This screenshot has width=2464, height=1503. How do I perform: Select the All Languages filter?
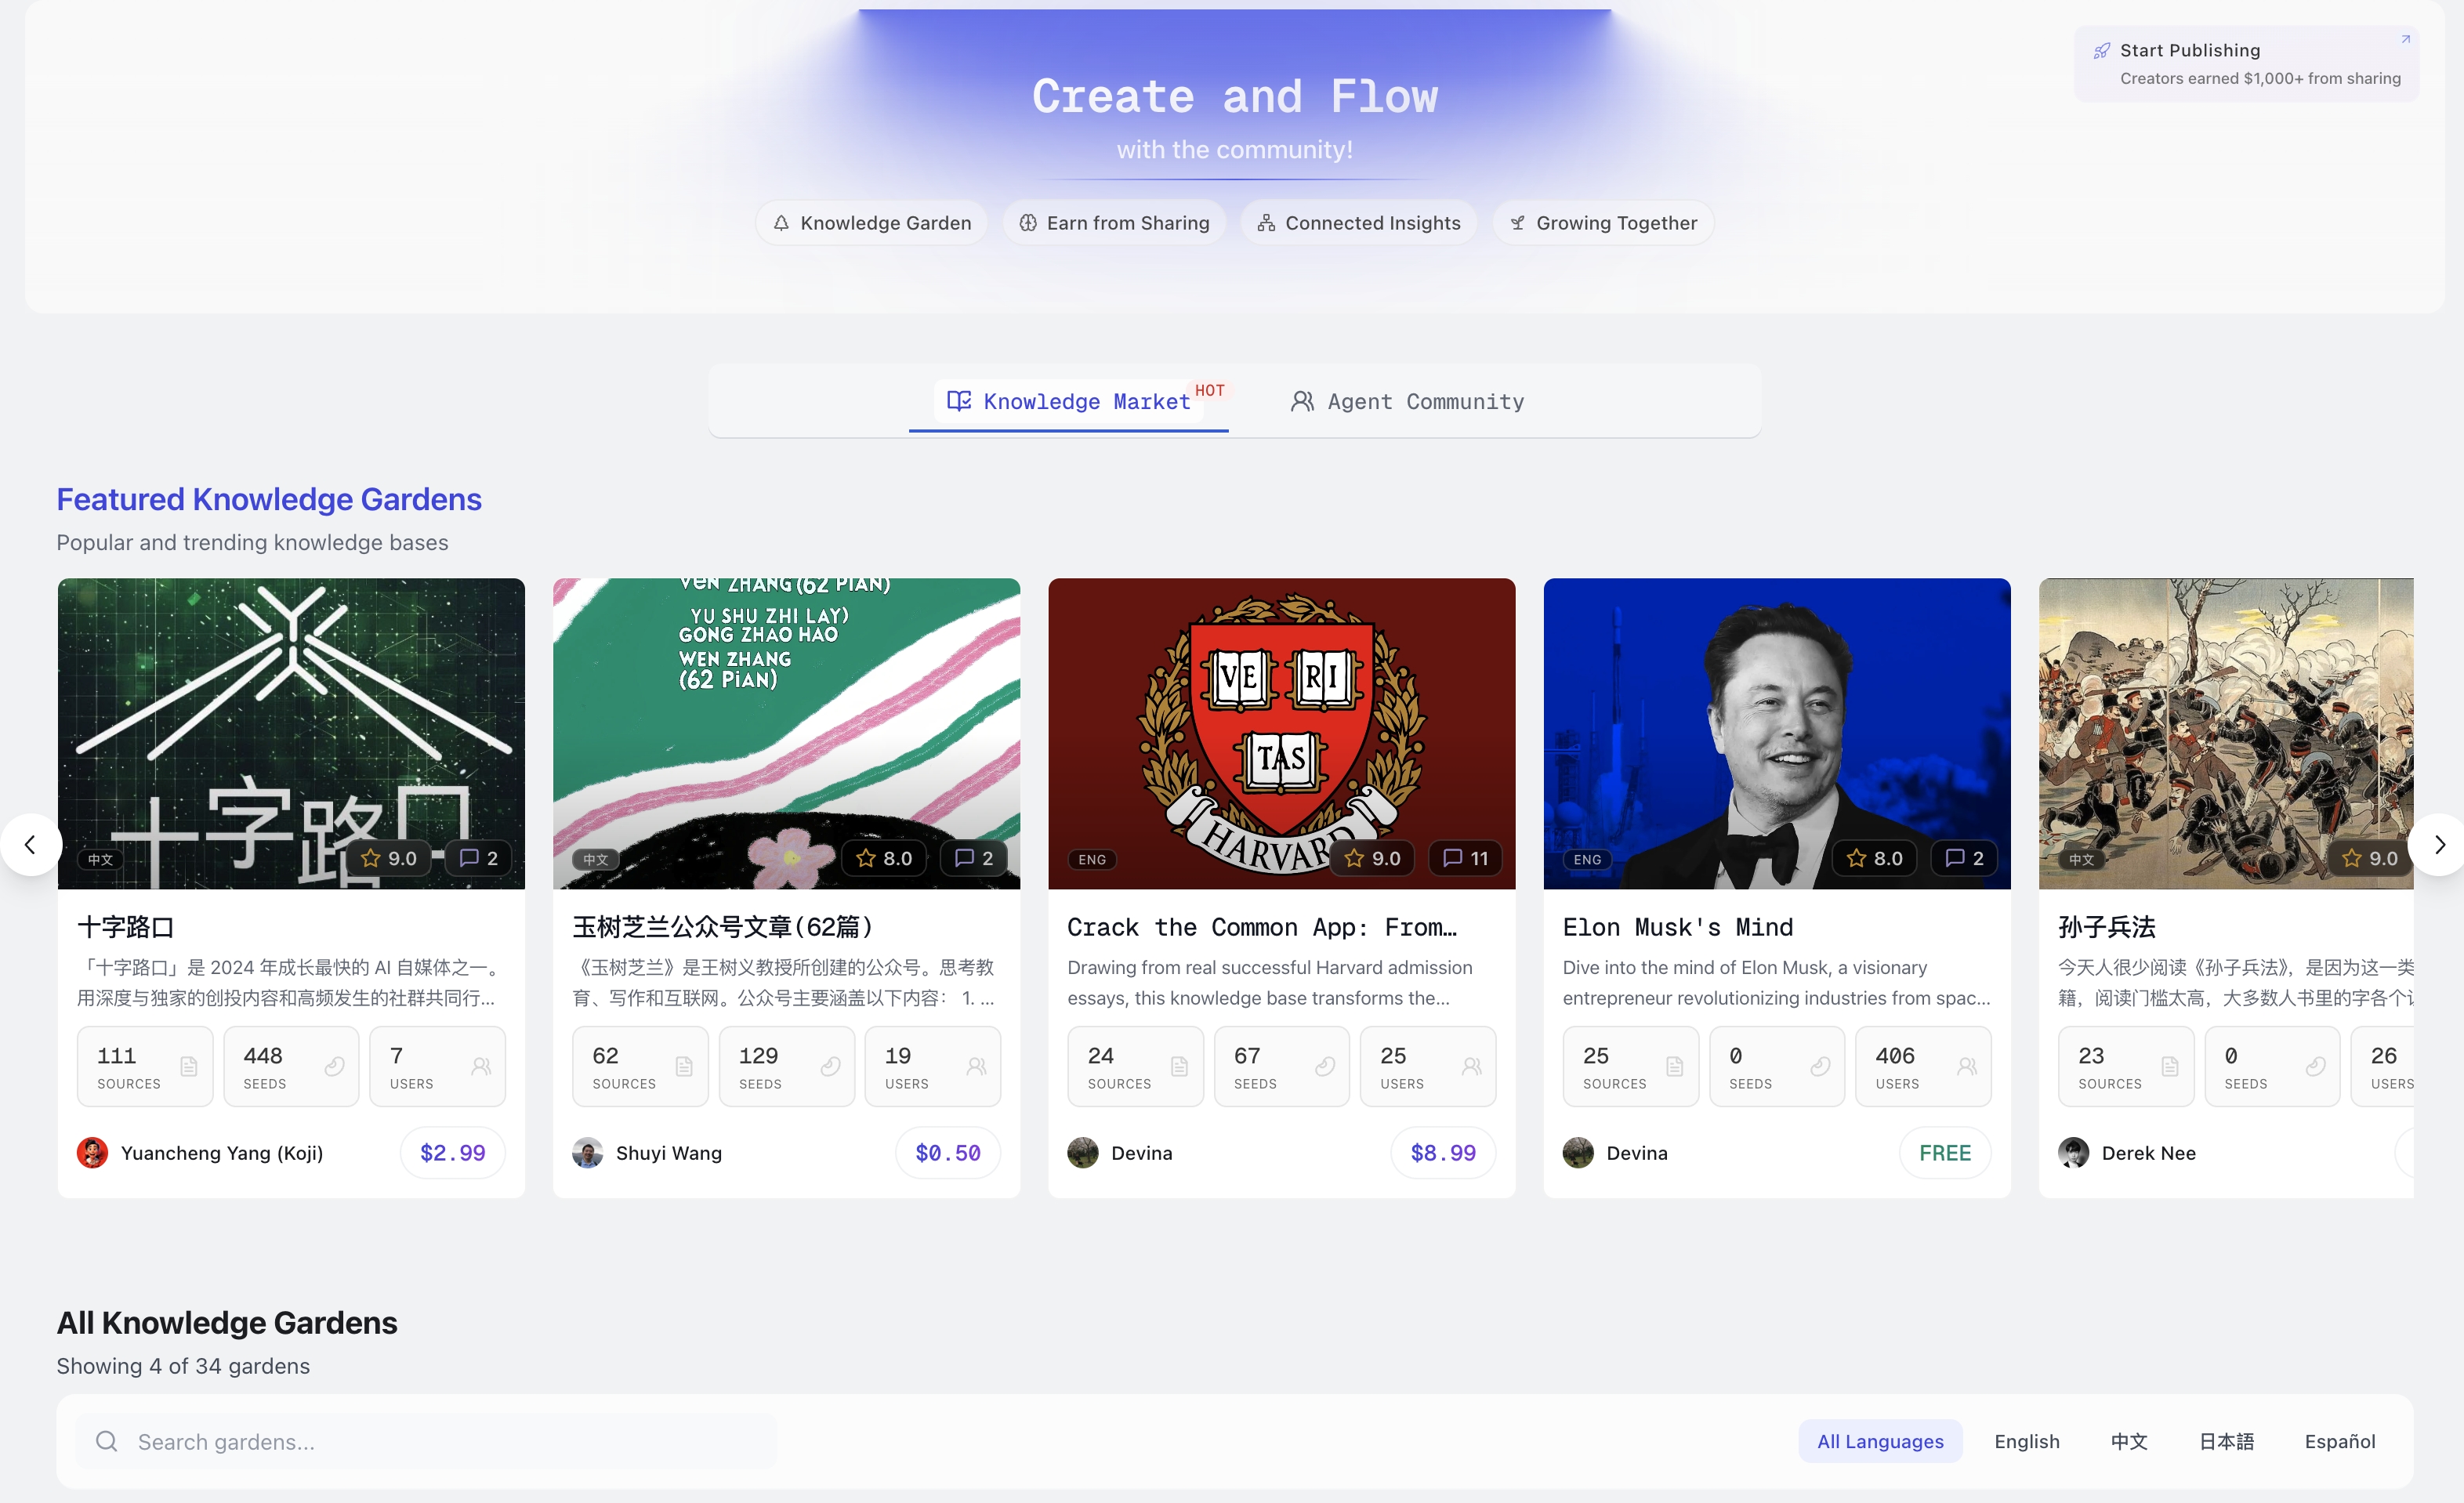pos(1880,1441)
